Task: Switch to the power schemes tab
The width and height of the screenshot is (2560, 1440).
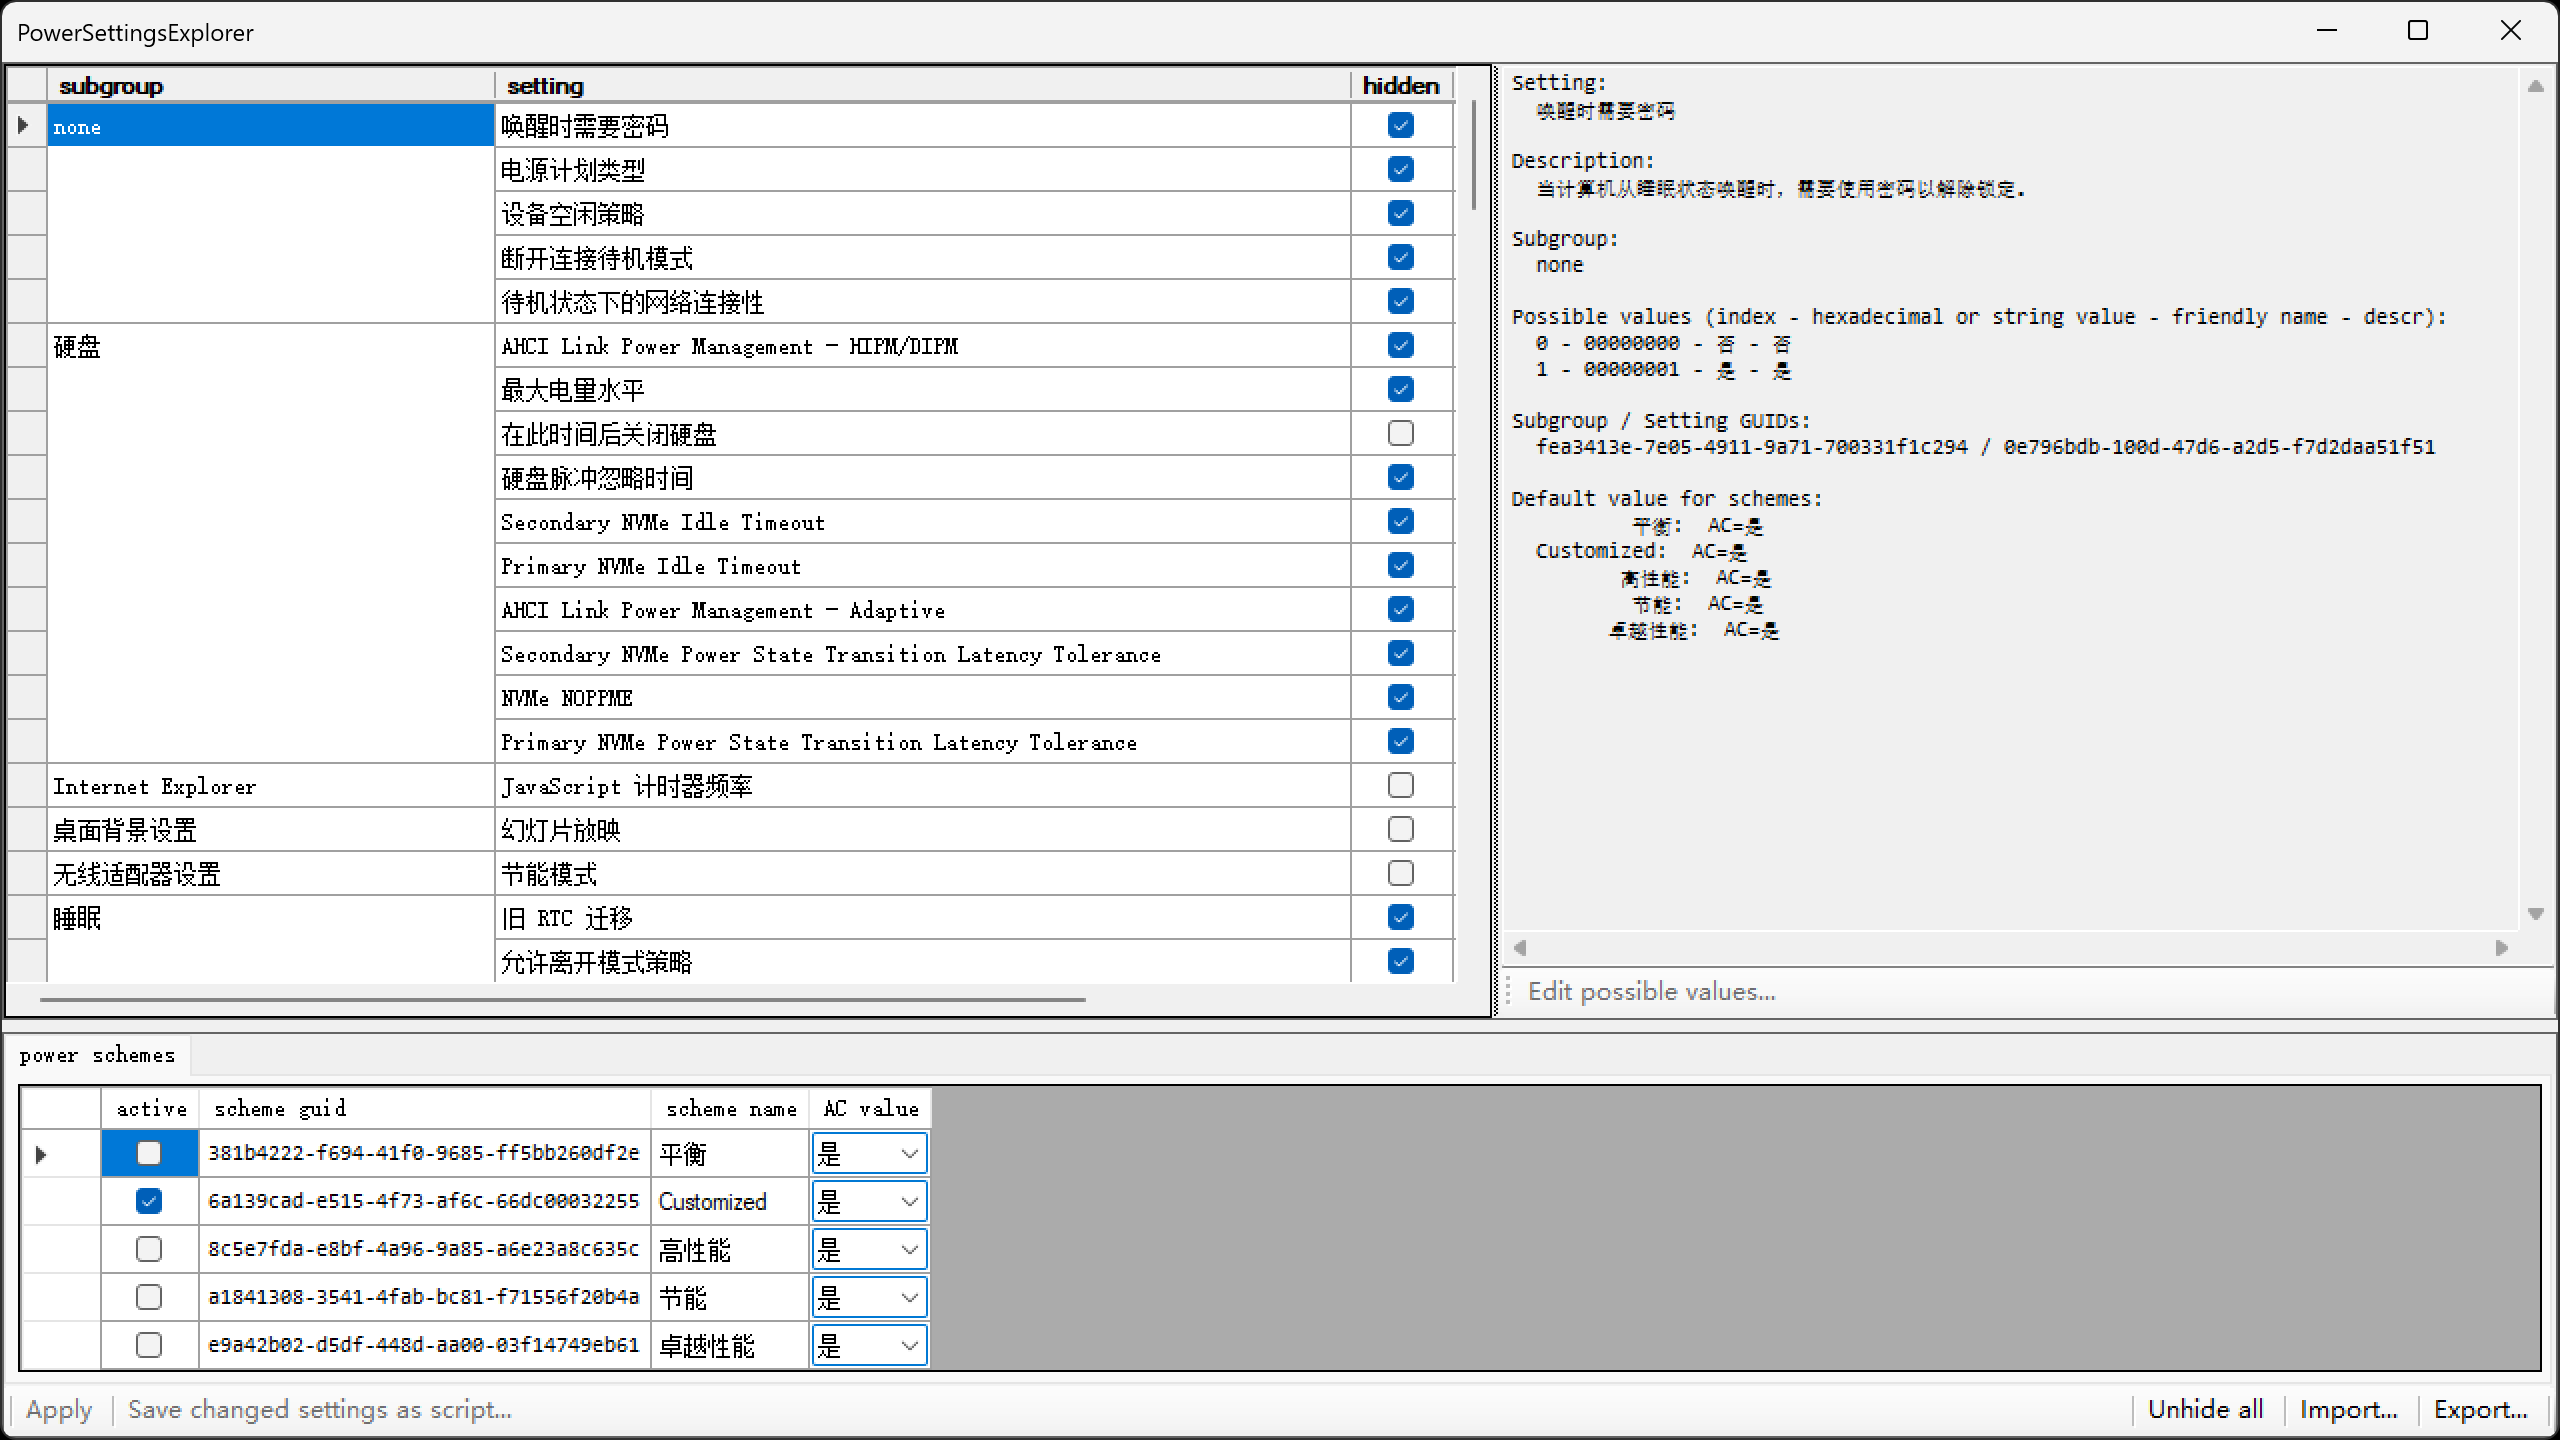Action: tap(97, 1055)
